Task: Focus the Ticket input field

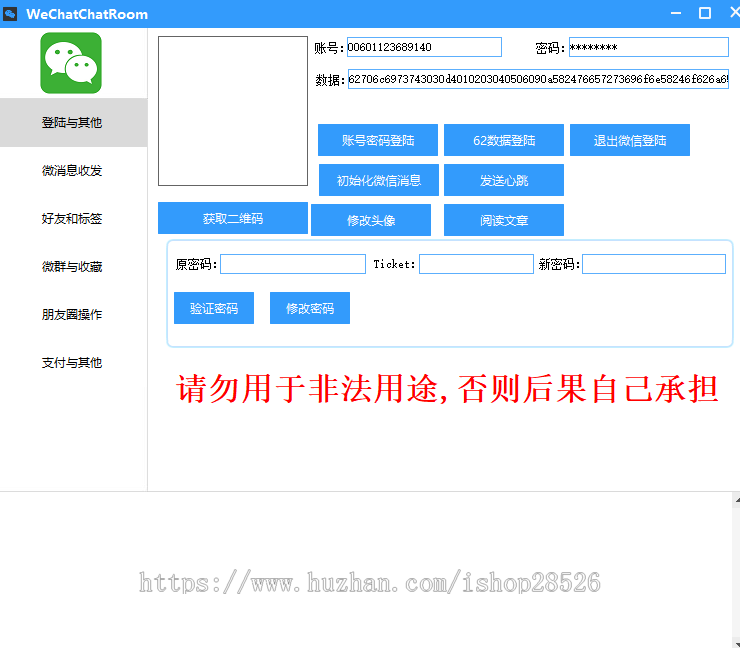Action: click(476, 264)
